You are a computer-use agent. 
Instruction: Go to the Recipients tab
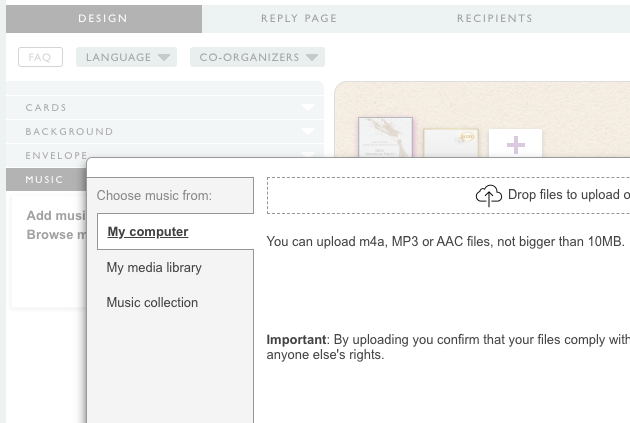(x=494, y=18)
